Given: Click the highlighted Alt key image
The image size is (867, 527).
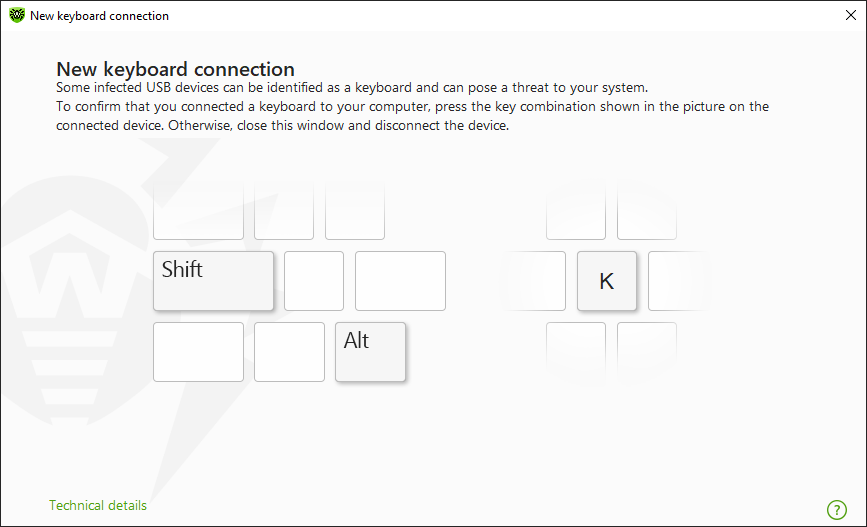Looking at the screenshot, I should click(370, 352).
